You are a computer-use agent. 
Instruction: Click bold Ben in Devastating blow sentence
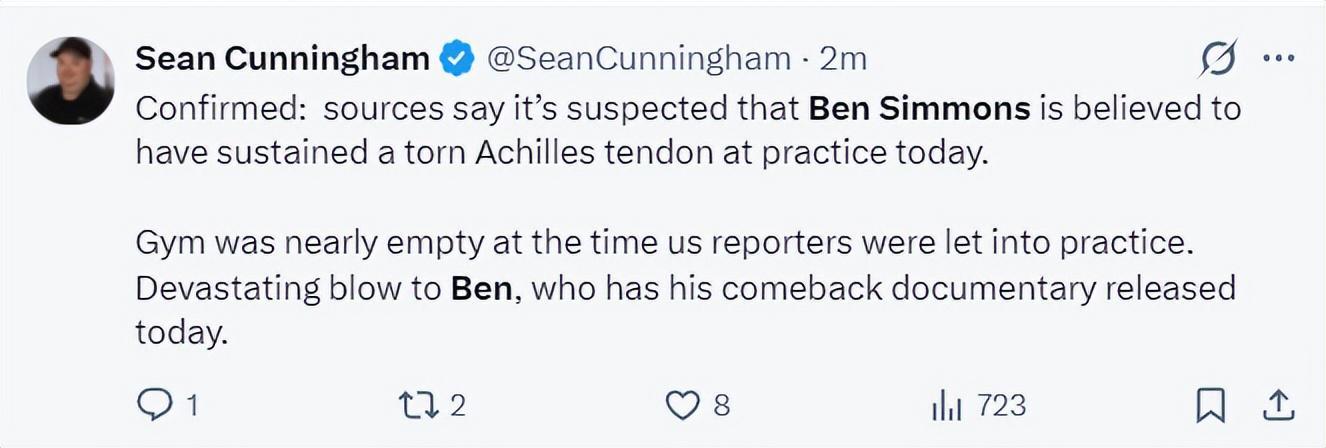[x=482, y=287]
